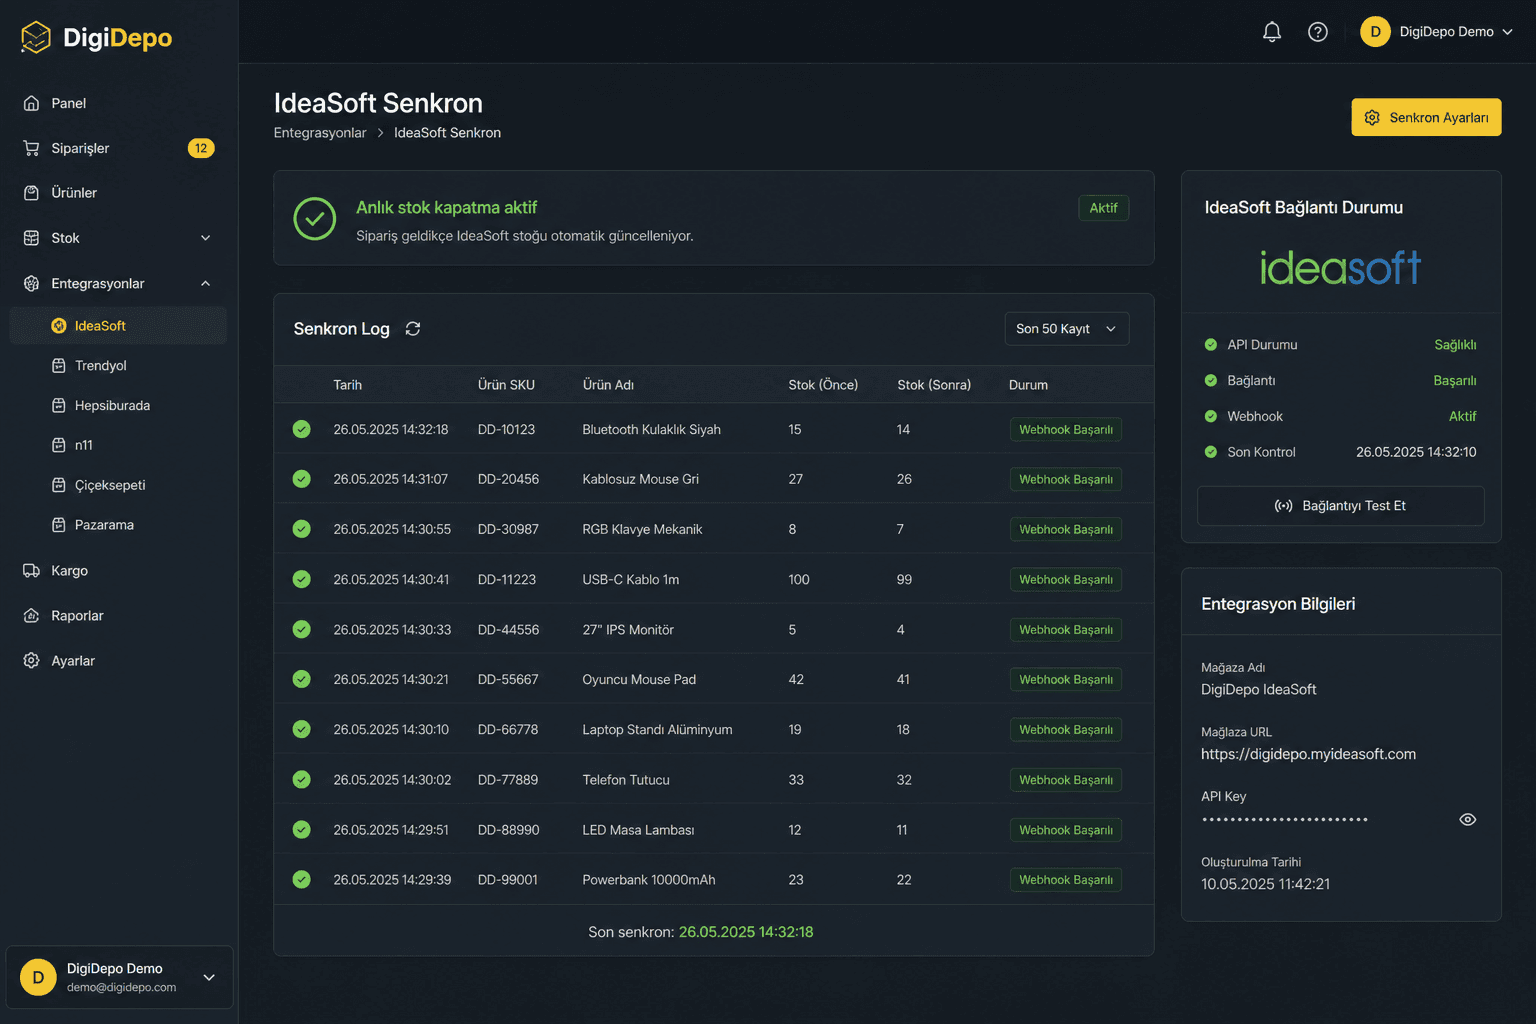Expand the sidebar user profile card
The width and height of the screenshot is (1536, 1024).
(120, 977)
